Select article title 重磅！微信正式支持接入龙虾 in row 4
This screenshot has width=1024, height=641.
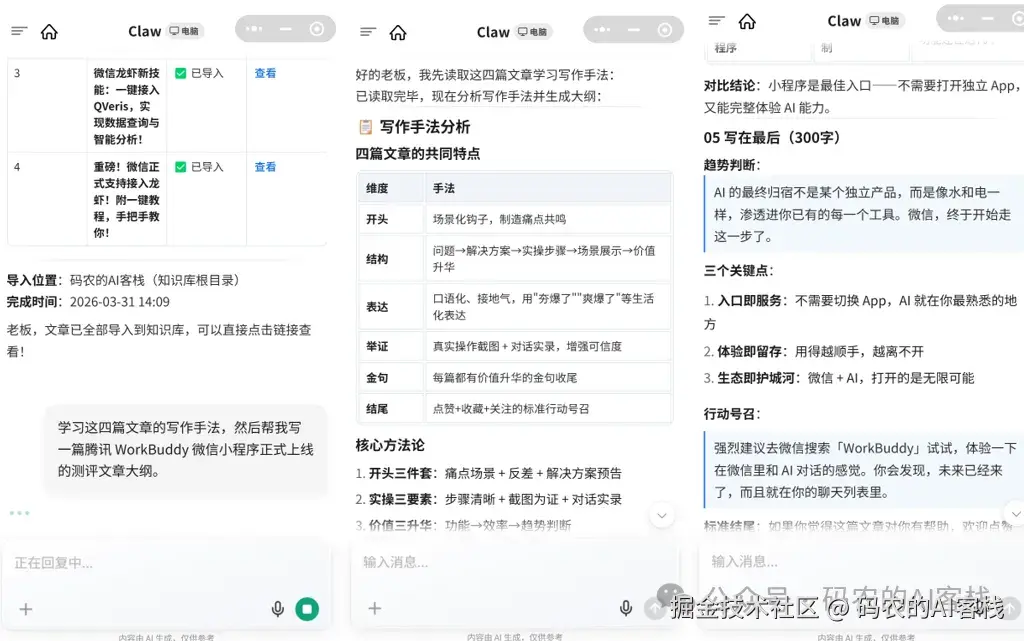127,200
